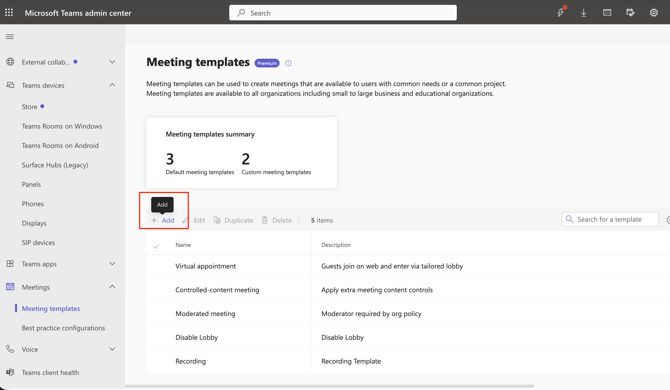This screenshot has width=670, height=390.
Task: Open SIP devices in the sidebar
Action: tap(38, 243)
